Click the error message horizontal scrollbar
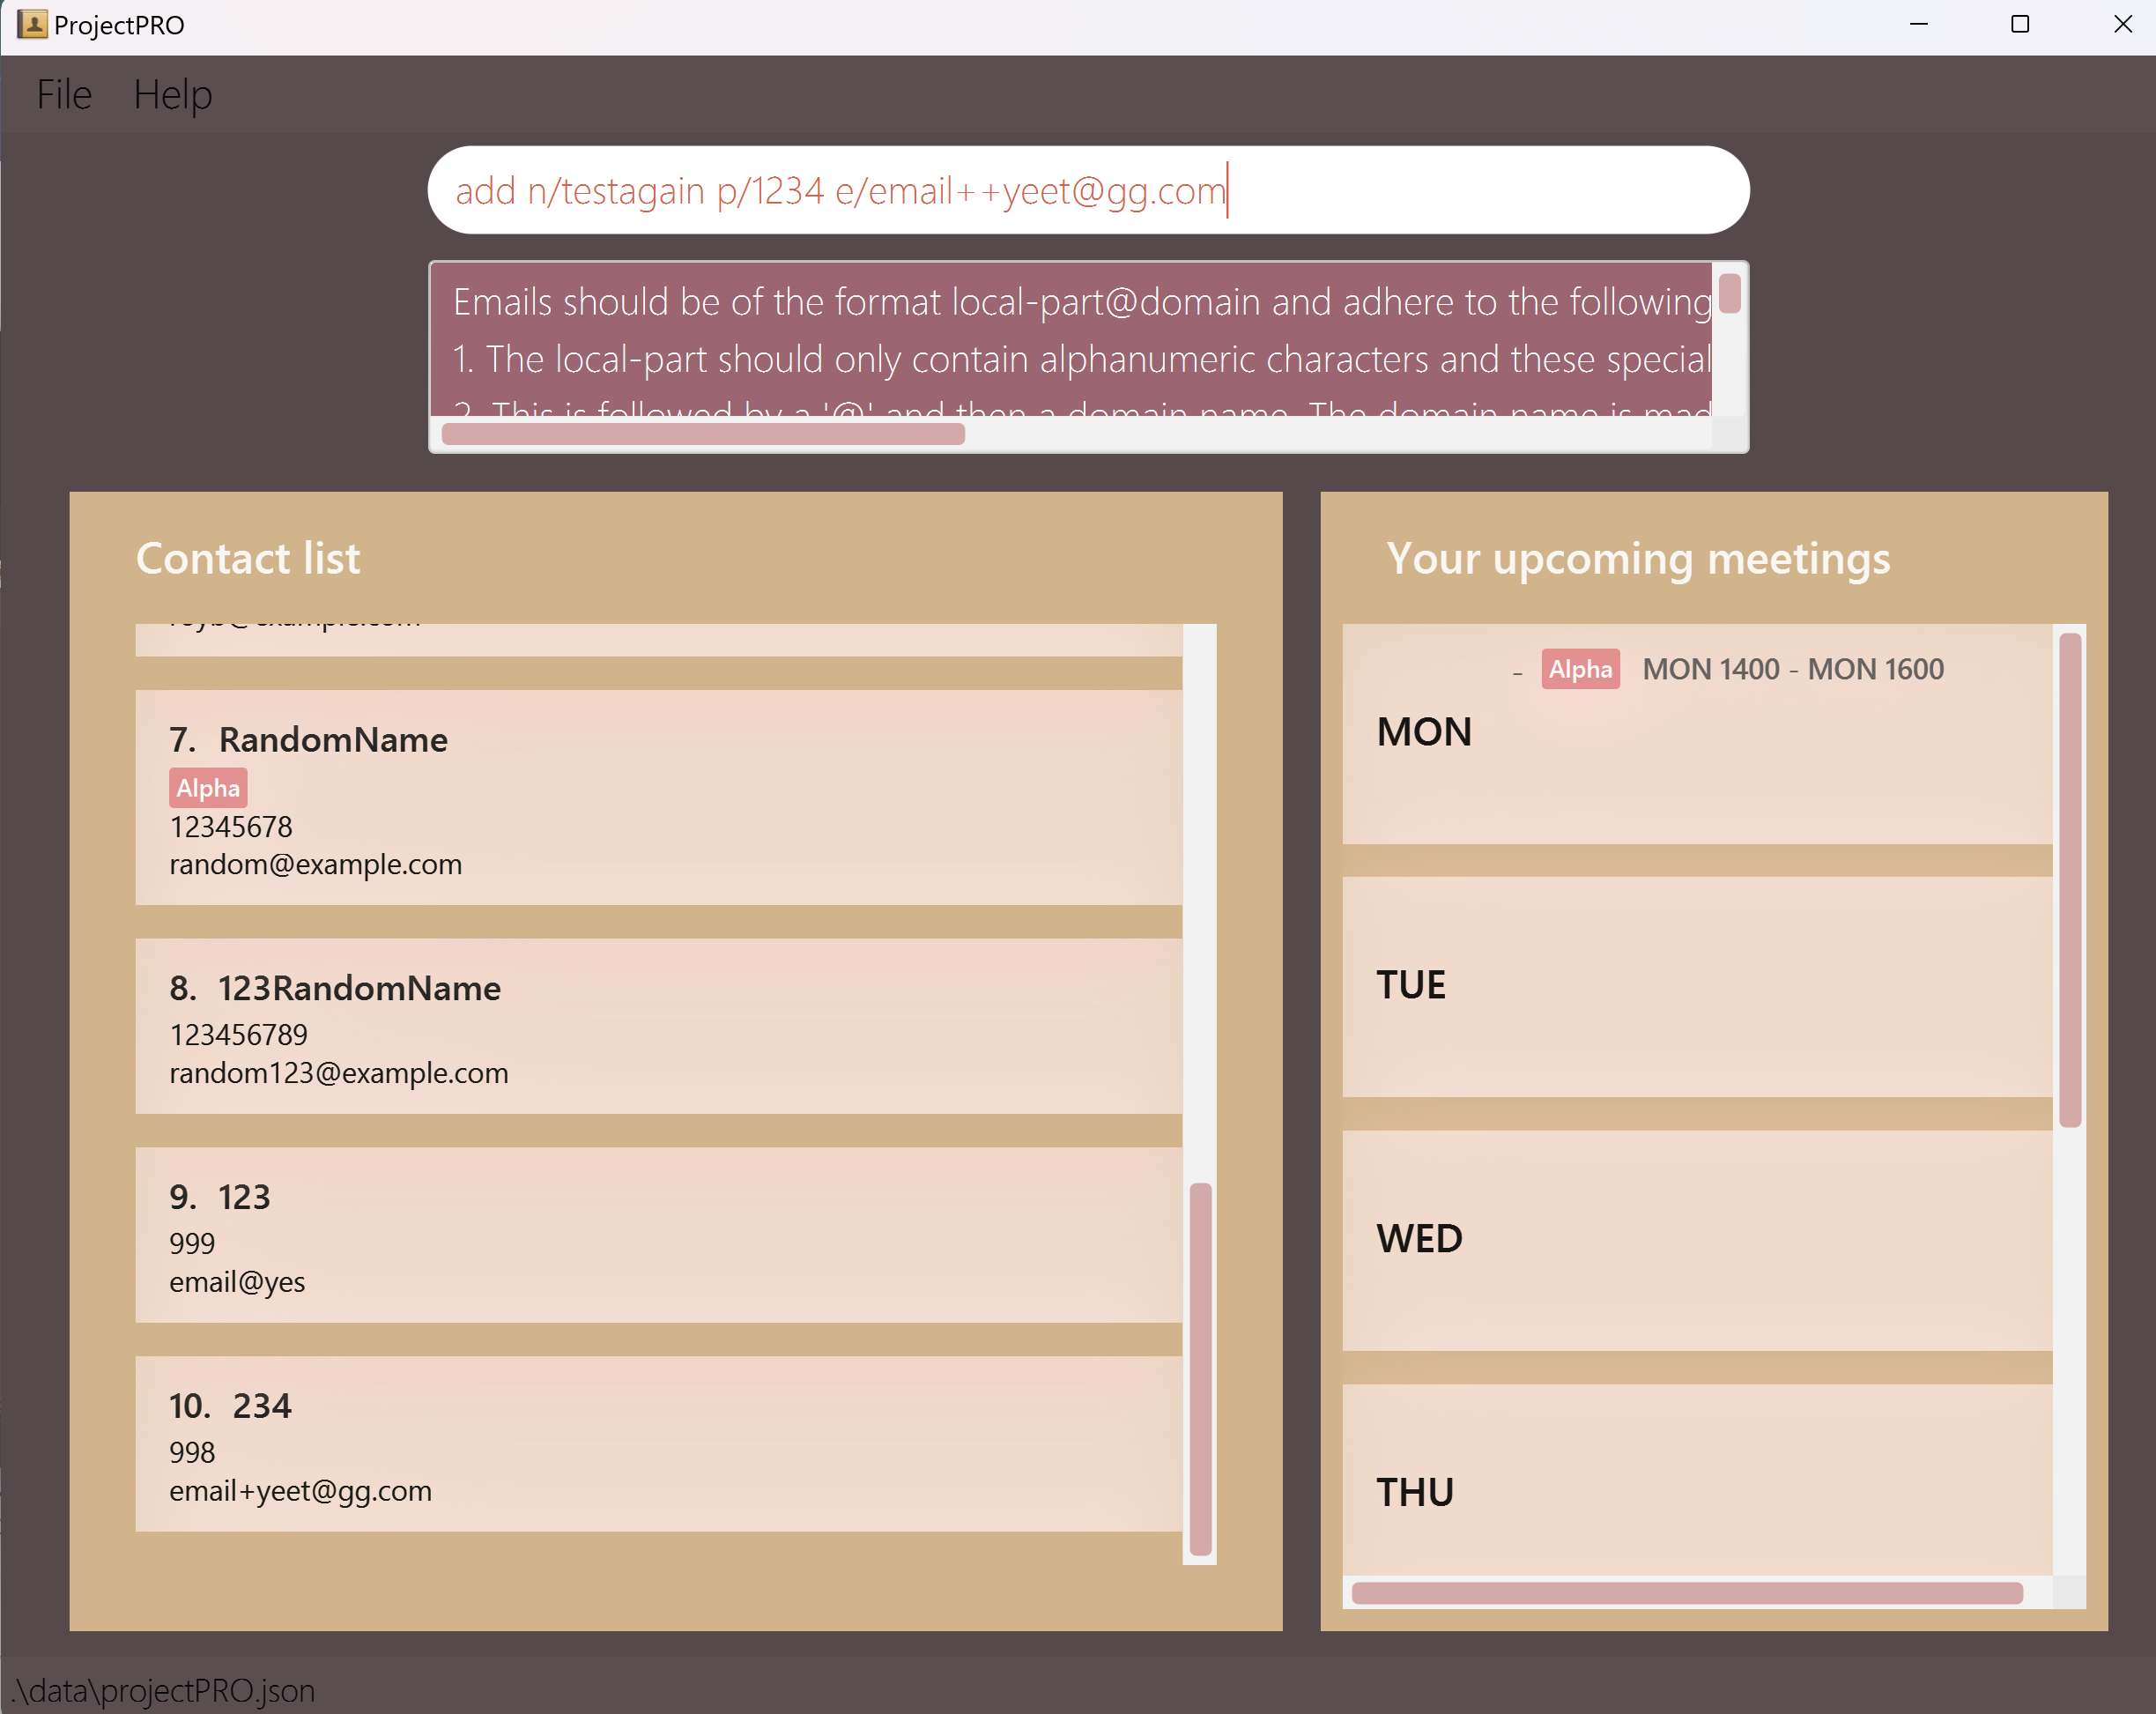The width and height of the screenshot is (2156, 1714). pos(703,434)
